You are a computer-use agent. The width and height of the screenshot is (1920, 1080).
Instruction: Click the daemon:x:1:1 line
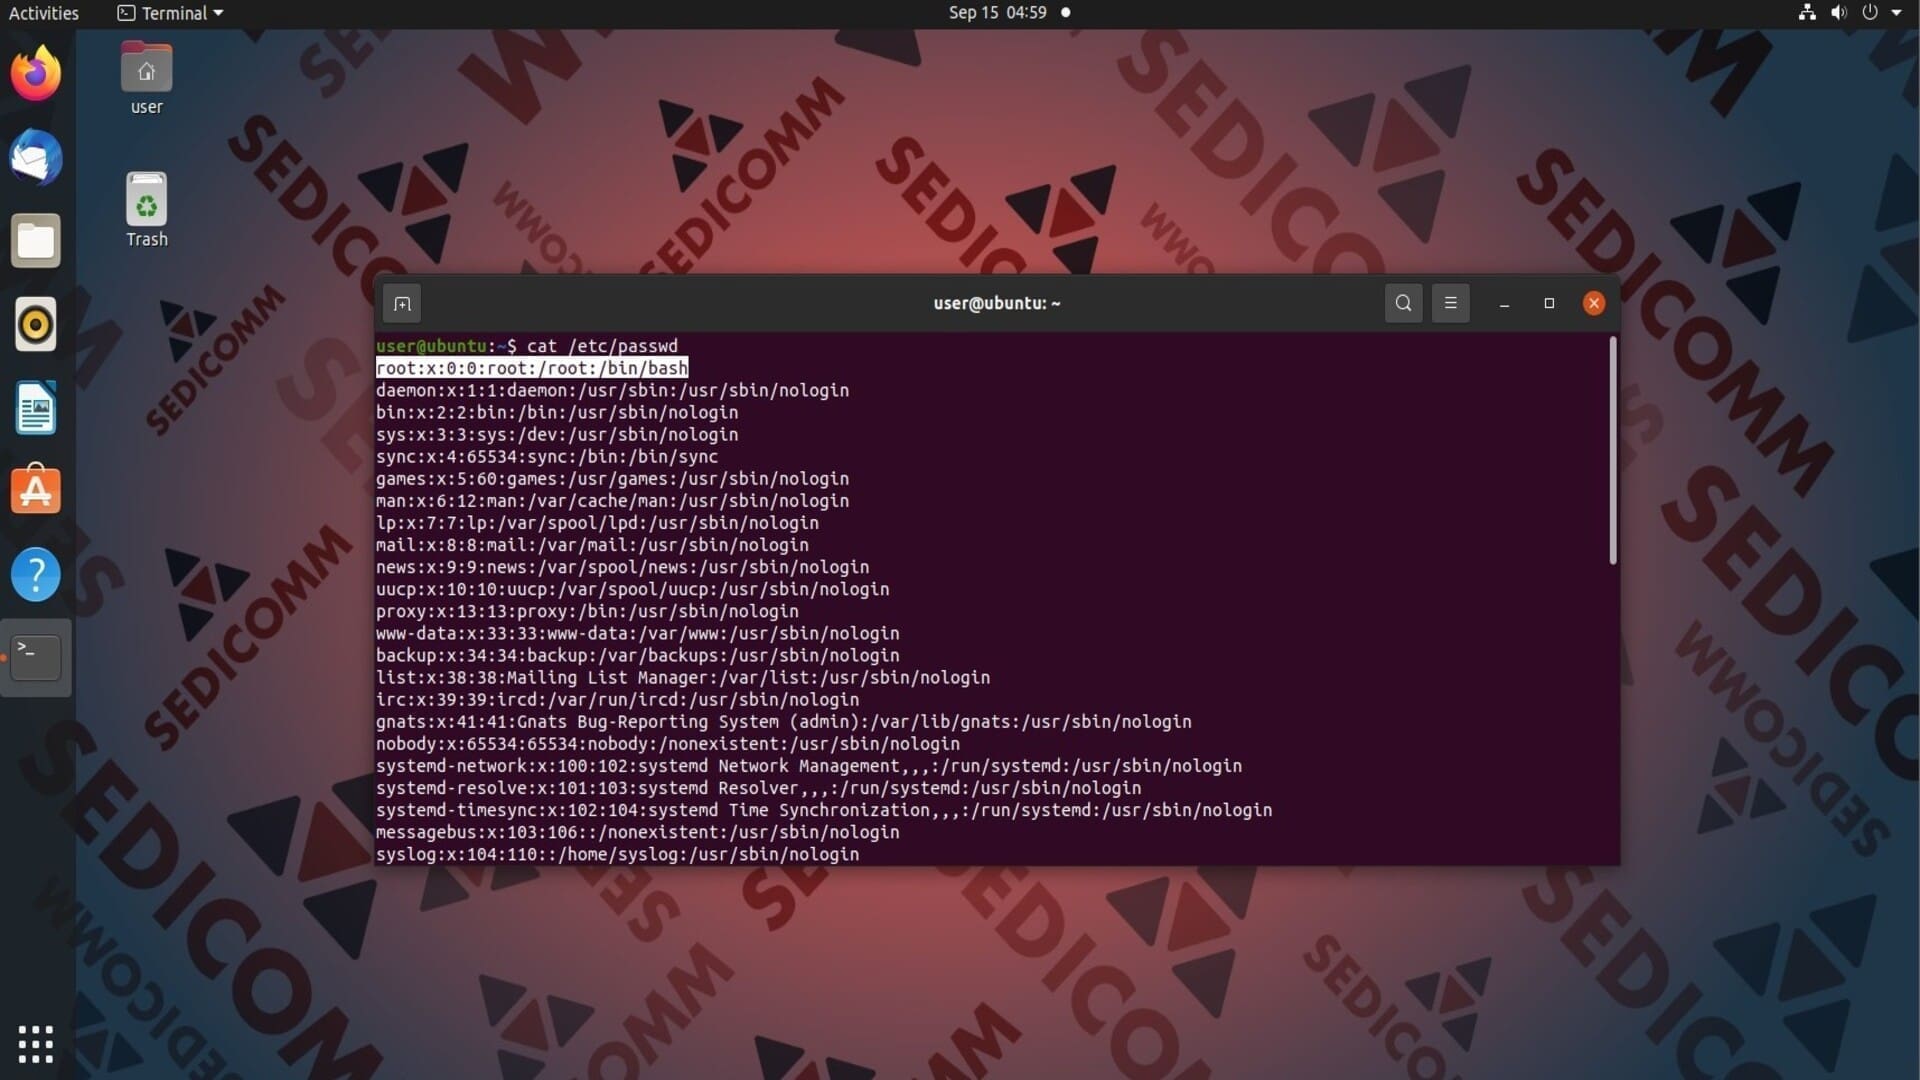[x=612, y=390]
